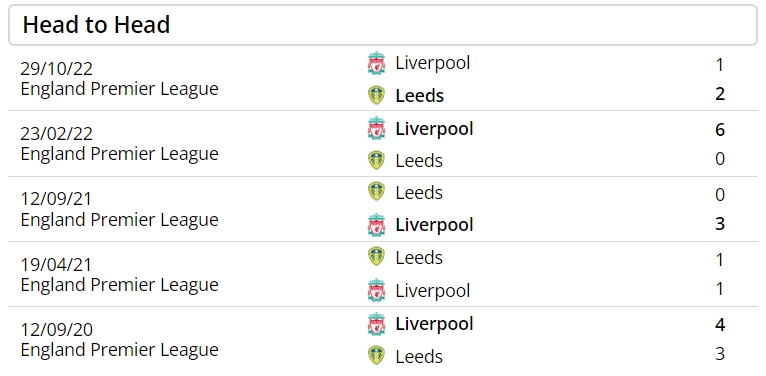The height and width of the screenshot is (376, 766).
Task: Click the Leeds crest in the 12/09/21 match
Action: point(376,191)
